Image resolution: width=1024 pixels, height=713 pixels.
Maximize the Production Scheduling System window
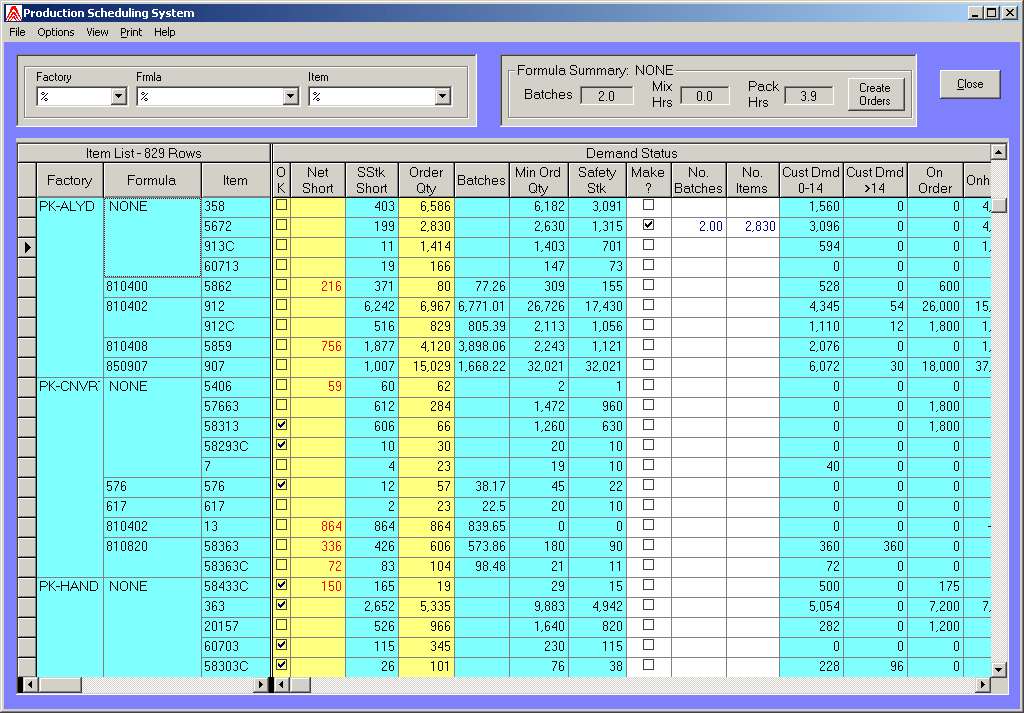[991, 12]
